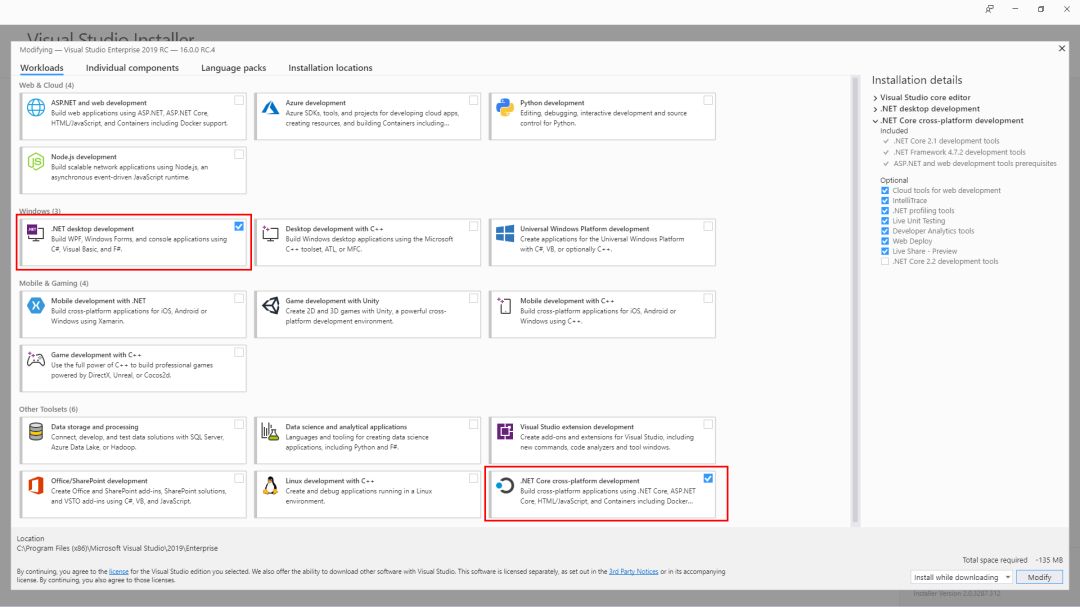Open the Individual components tab

point(132,68)
